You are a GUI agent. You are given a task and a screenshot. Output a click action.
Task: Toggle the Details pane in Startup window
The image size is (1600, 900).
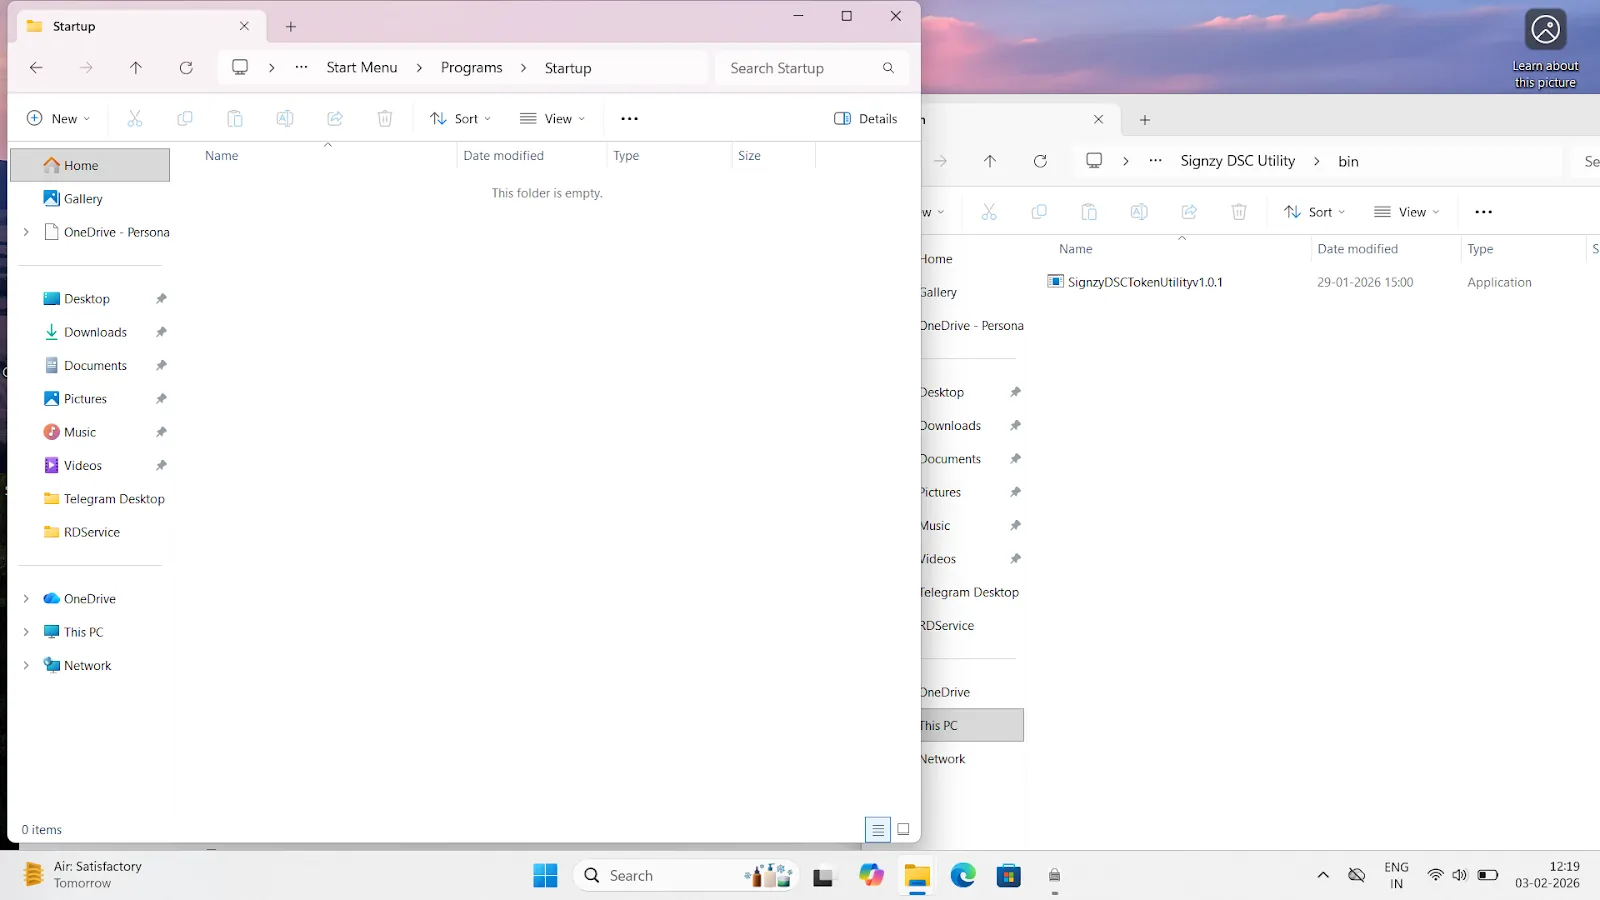click(x=866, y=119)
